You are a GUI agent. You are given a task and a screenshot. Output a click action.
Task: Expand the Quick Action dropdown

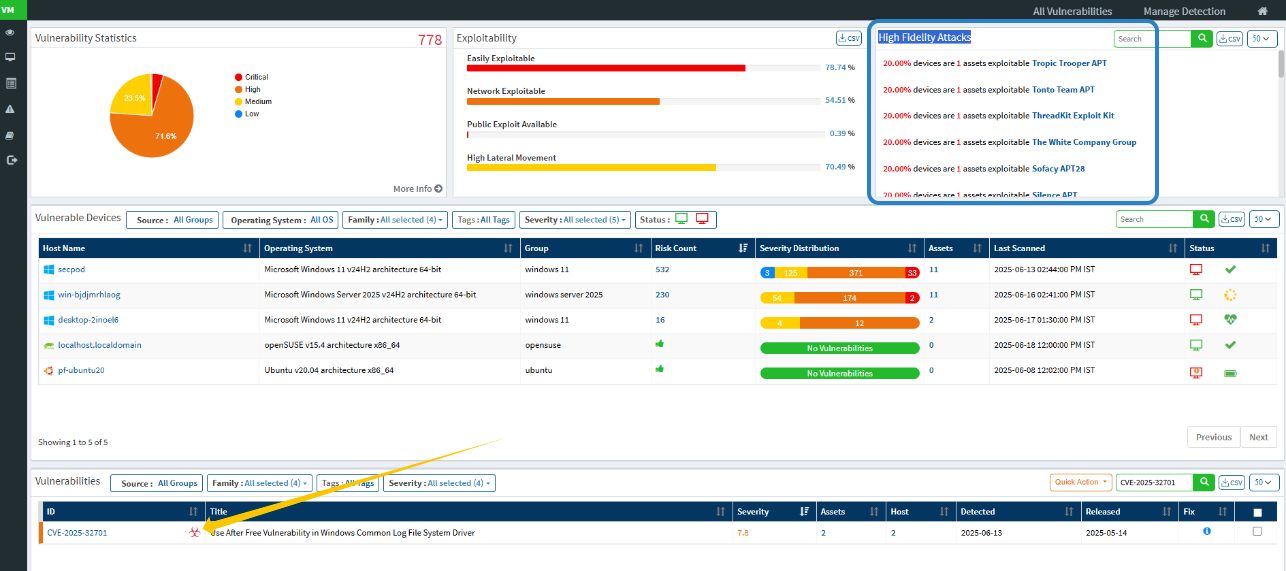coord(1081,482)
